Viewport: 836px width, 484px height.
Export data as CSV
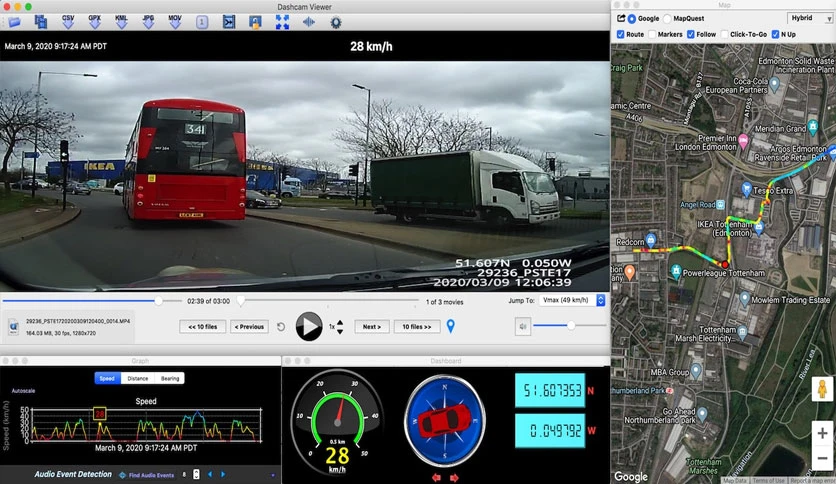(68, 22)
